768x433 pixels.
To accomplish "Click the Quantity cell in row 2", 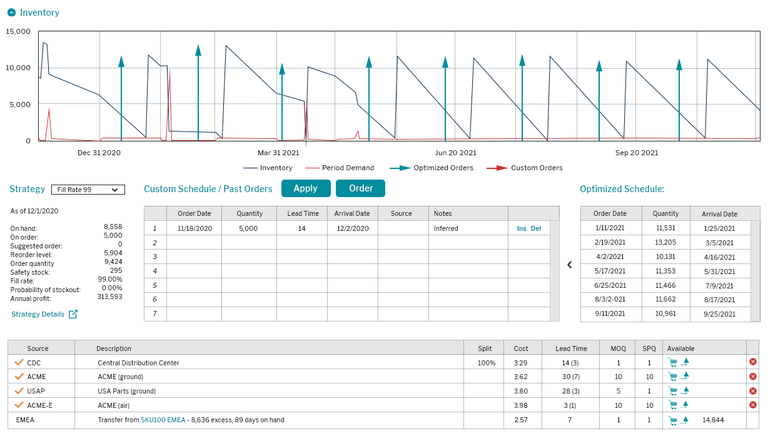I will 249,243.
